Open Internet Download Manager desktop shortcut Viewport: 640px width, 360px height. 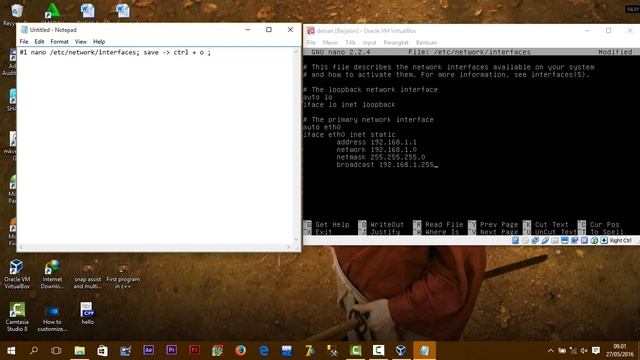coord(52,274)
